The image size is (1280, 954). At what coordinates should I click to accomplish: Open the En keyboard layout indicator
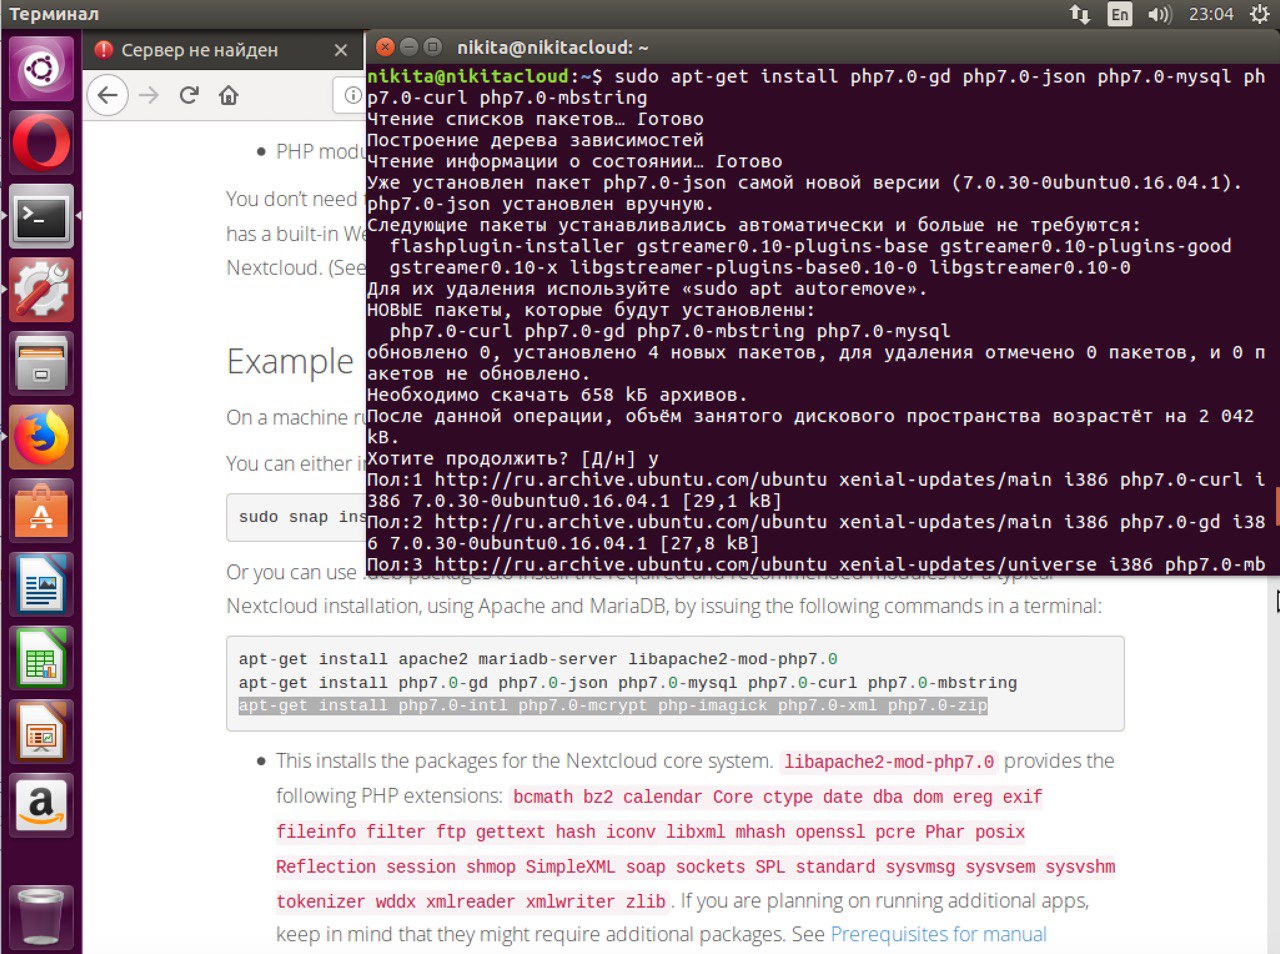(1120, 14)
